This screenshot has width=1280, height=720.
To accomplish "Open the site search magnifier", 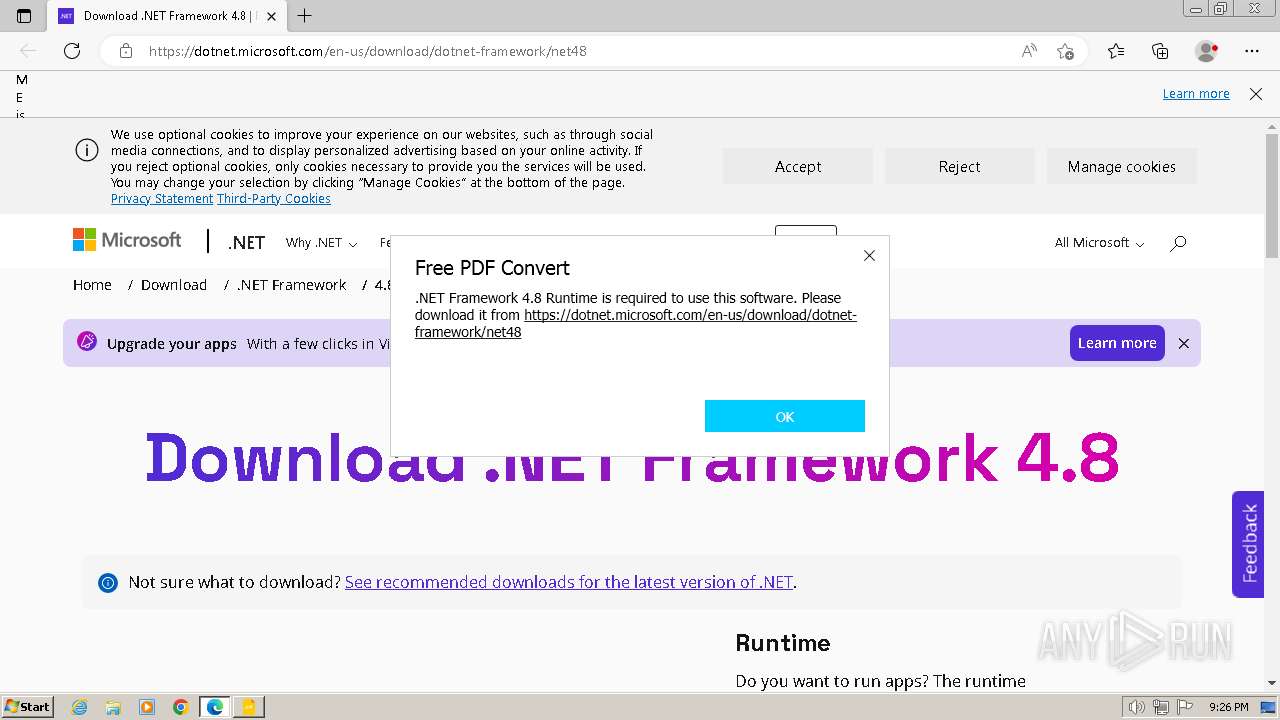I will tap(1178, 242).
